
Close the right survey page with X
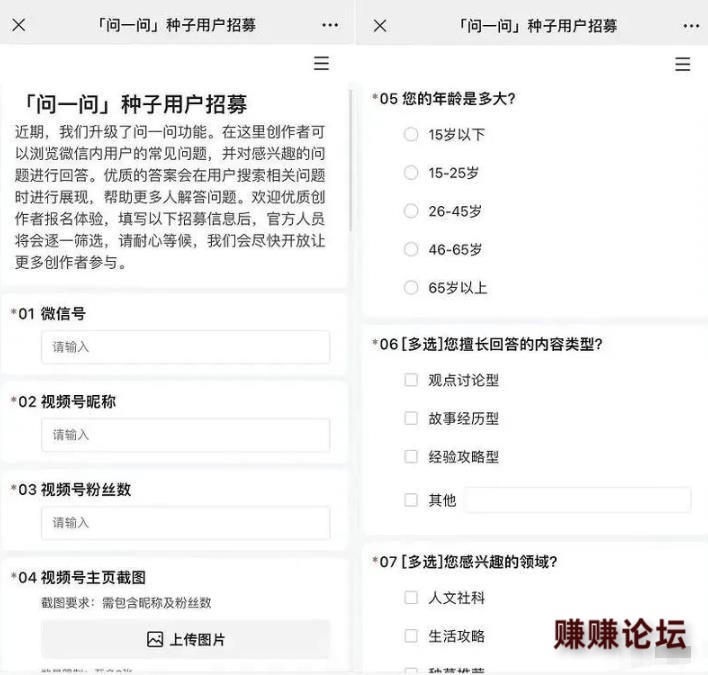[x=380, y=26]
